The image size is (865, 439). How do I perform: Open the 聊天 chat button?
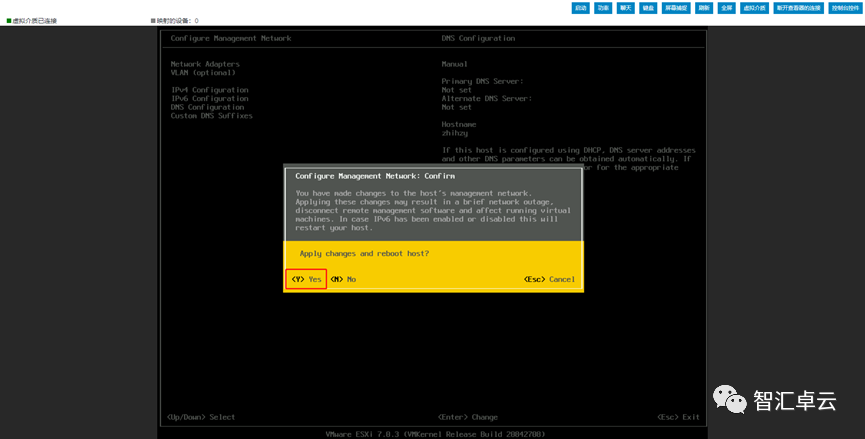tap(626, 8)
